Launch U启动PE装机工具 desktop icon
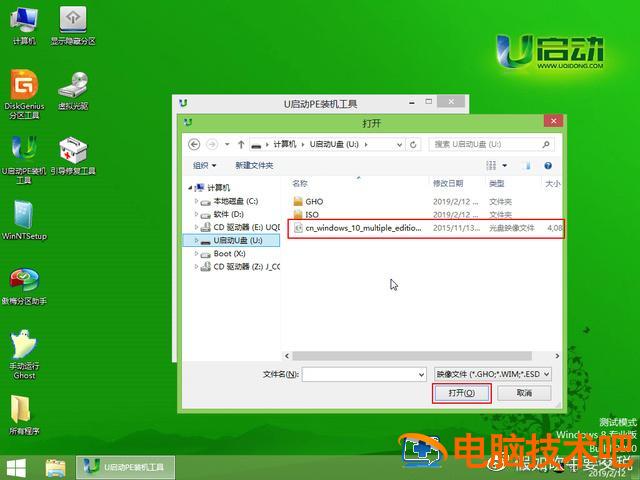Screen dimensions: 640x480 click(x=24, y=159)
